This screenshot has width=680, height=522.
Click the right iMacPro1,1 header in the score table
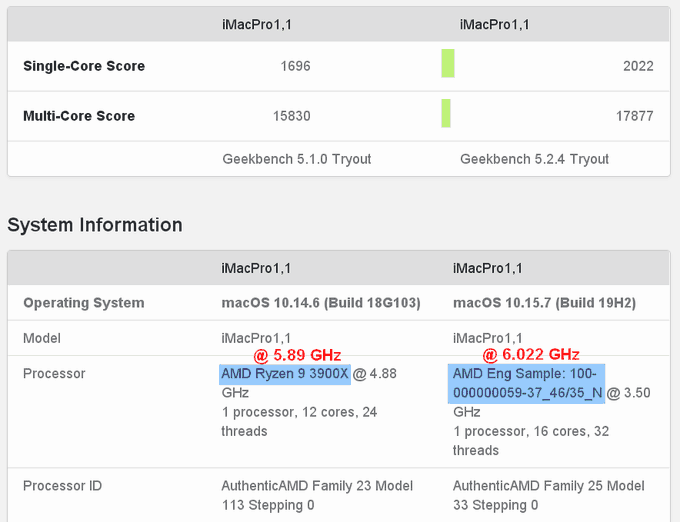pyautogui.click(x=494, y=25)
